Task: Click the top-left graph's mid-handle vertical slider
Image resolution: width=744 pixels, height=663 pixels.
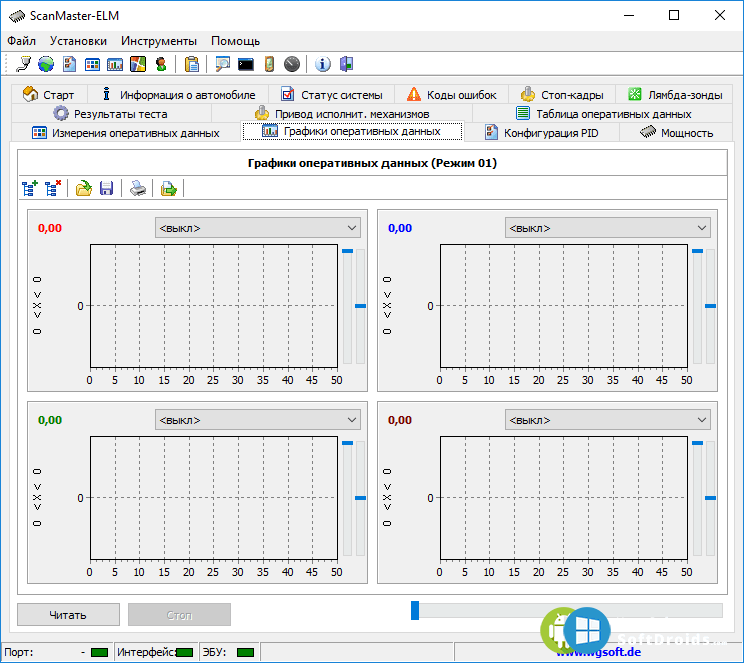Action: (361, 306)
